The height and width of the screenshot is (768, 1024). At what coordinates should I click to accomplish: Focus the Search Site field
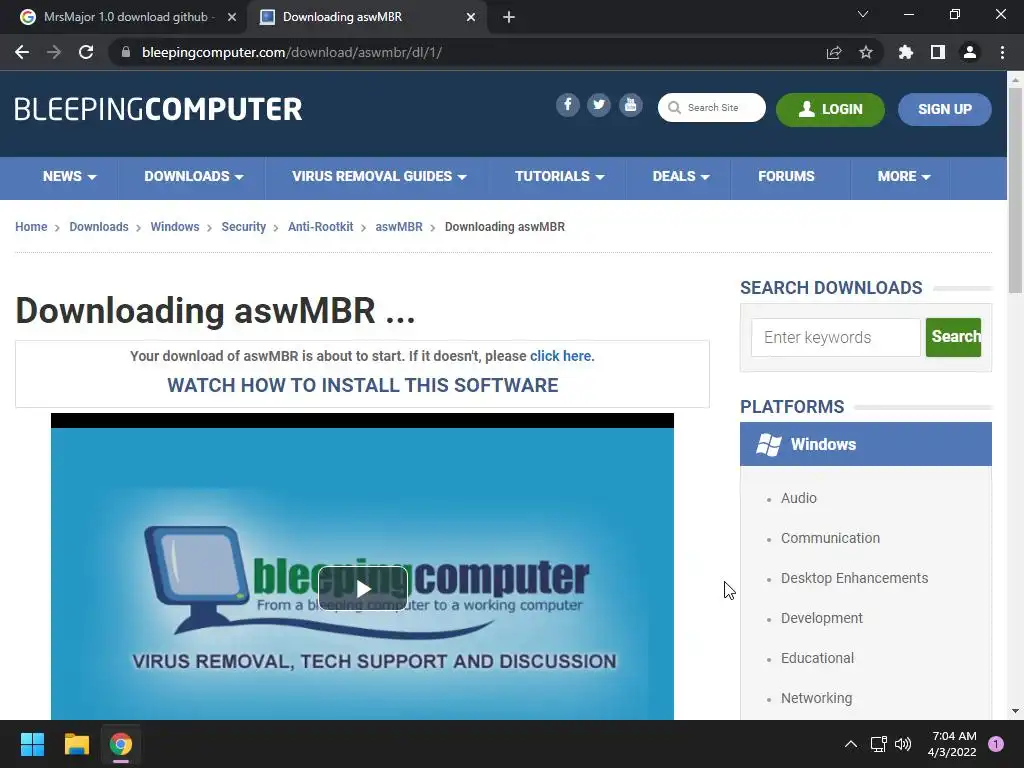pos(712,107)
